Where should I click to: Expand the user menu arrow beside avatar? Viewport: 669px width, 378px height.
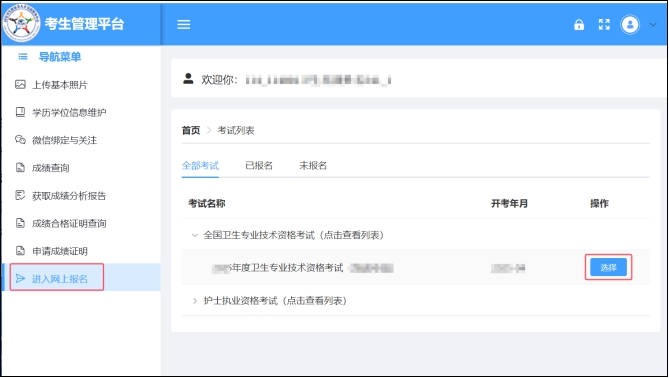point(653,24)
